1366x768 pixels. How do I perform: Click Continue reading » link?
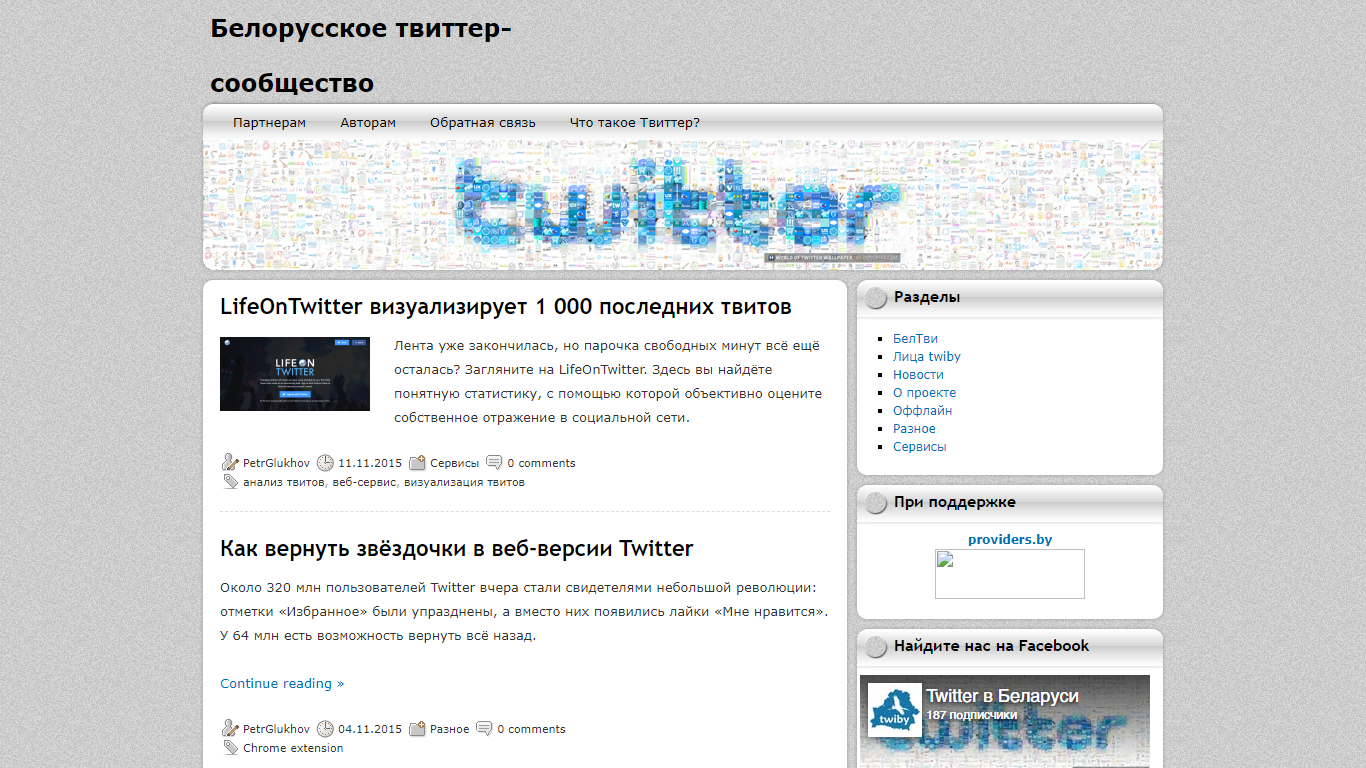(x=282, y=683)
